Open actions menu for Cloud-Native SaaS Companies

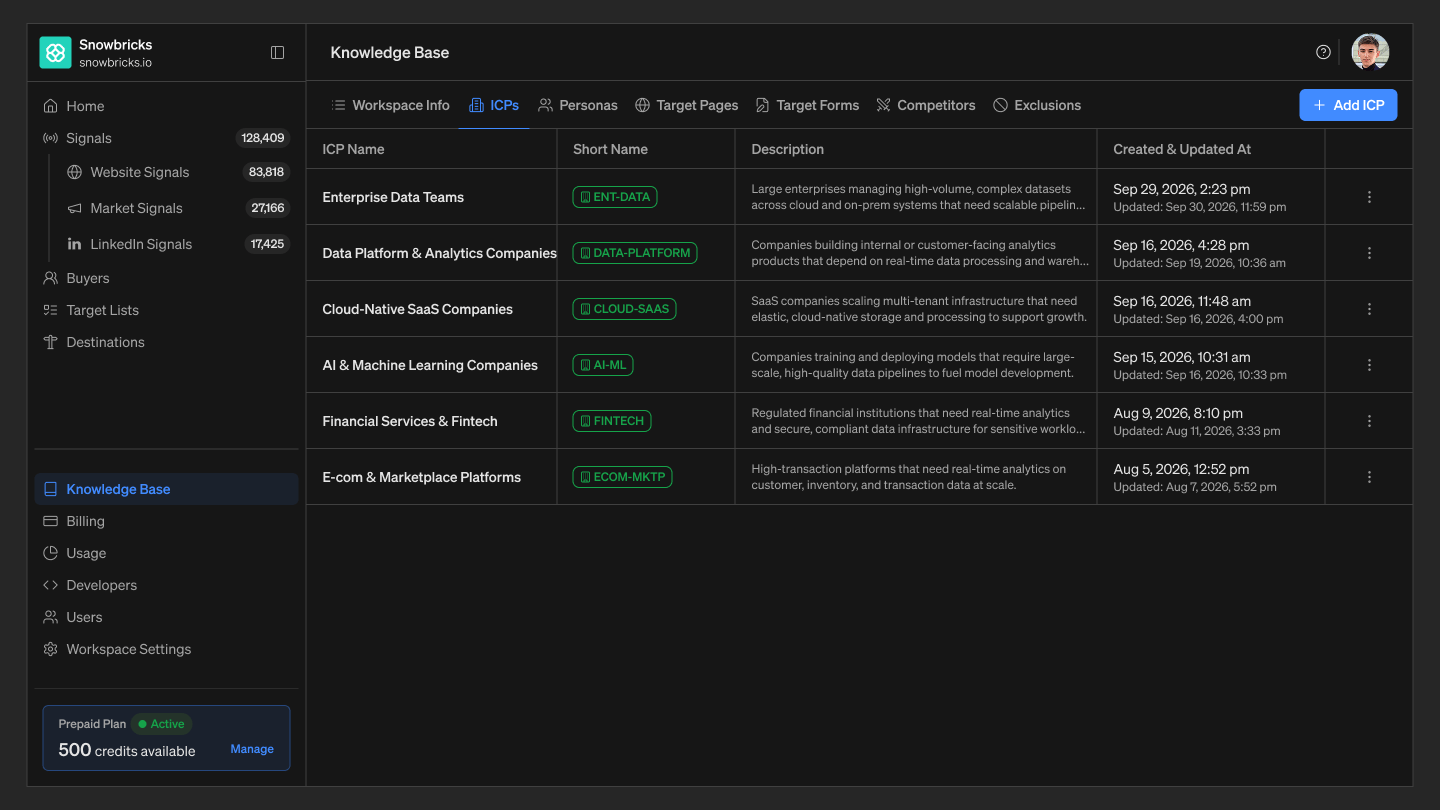(x=1369, y=309)
